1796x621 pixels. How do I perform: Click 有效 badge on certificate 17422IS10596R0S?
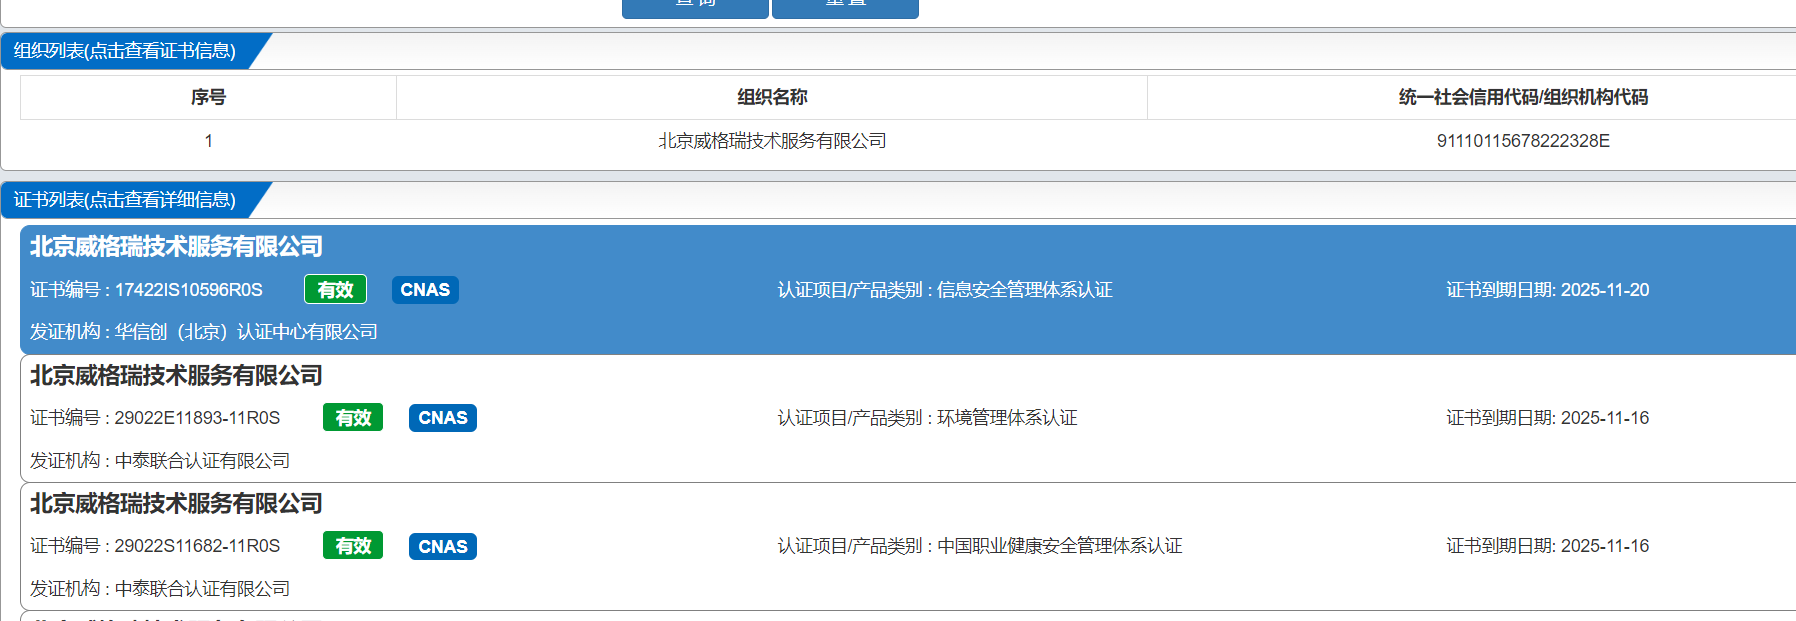click(335, 290)
